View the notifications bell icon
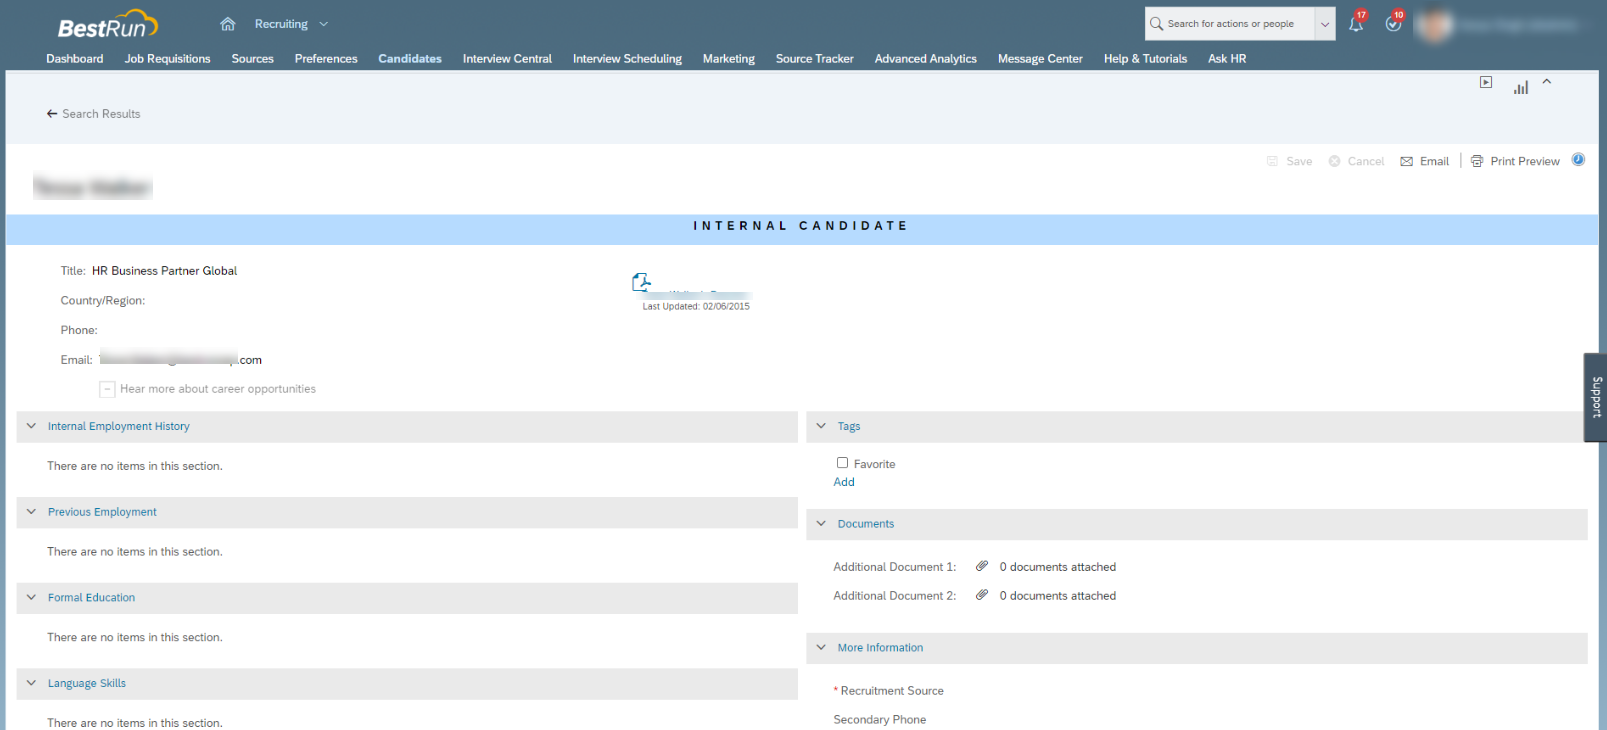This screenshot has width=1607, height=730. (x=1355, y=24)
